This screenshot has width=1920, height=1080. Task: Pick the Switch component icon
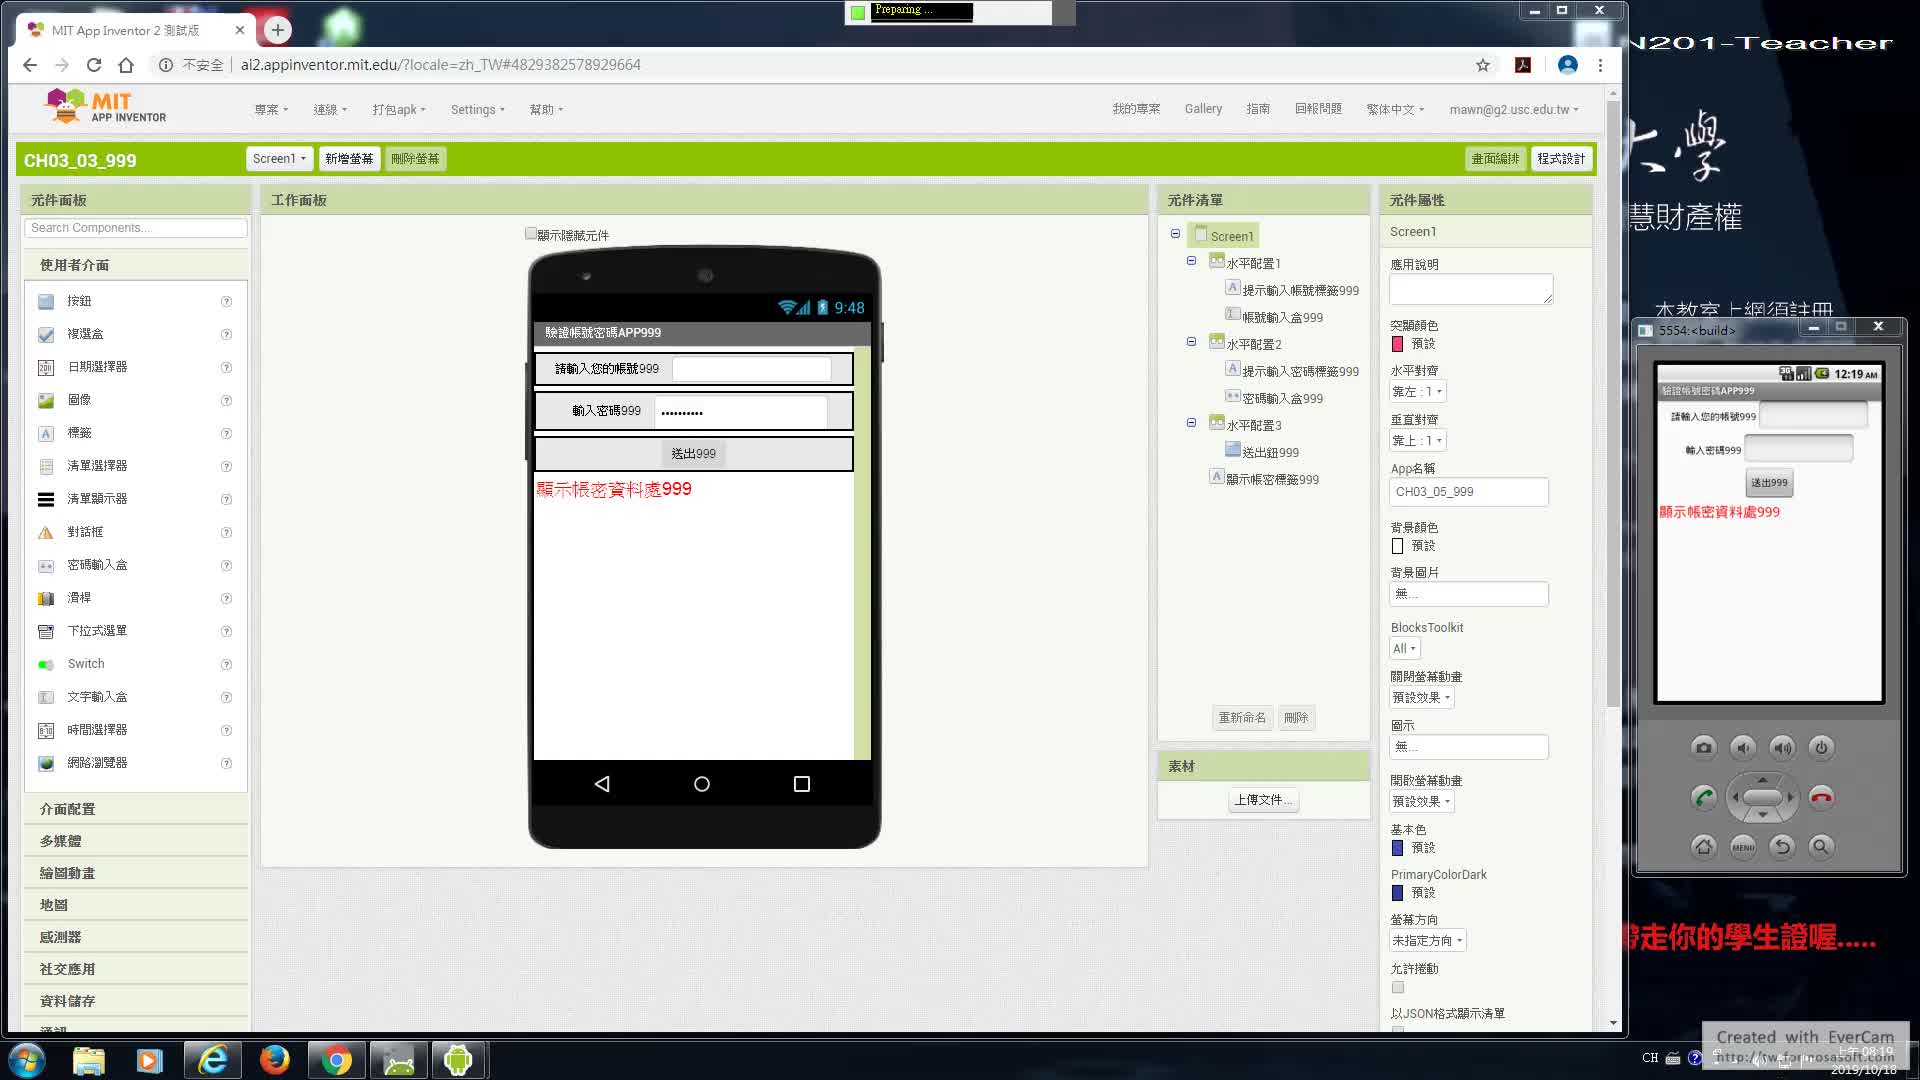pos(46,664)
